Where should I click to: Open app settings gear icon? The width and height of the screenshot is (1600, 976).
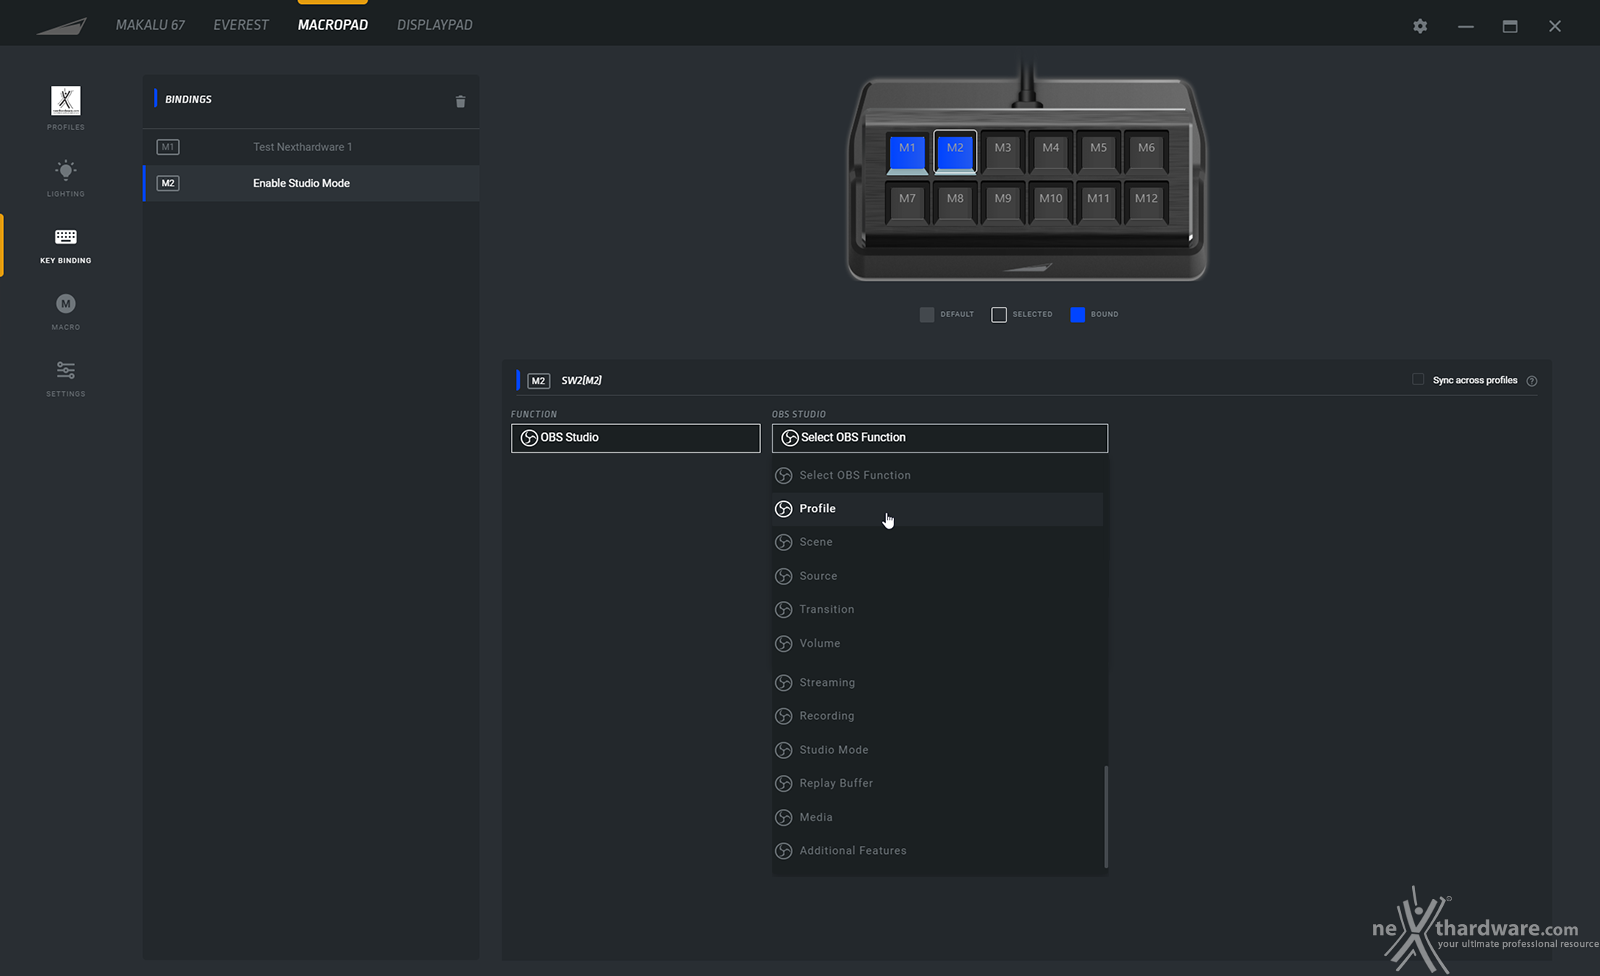click(1420, 26)
